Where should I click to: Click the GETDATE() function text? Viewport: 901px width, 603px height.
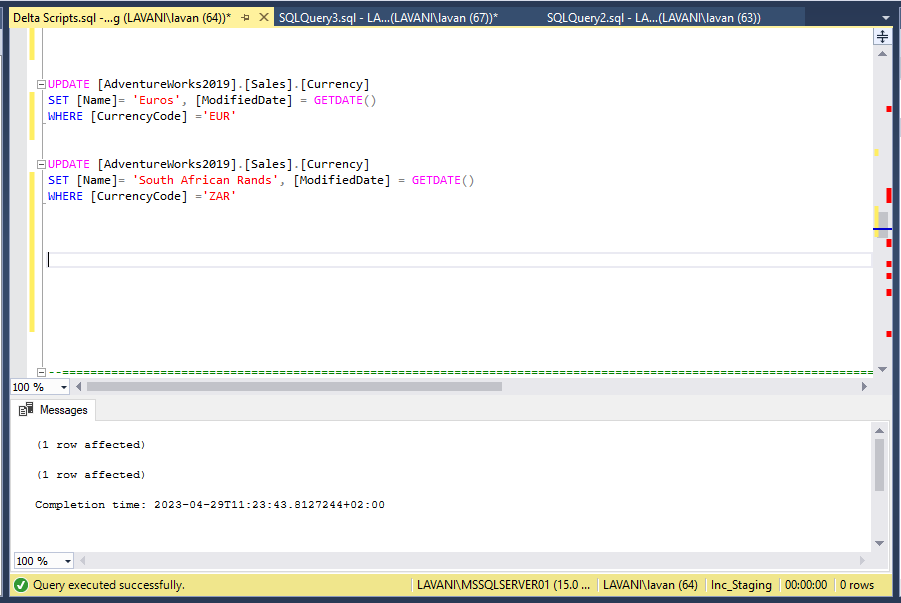coord(343,99)
